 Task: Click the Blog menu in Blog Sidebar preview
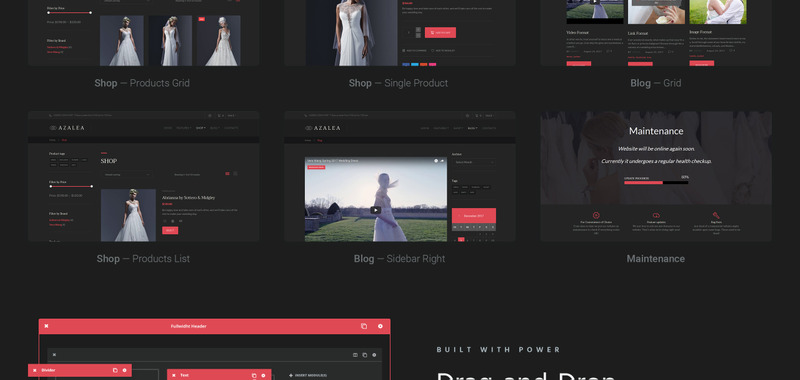coord(472,128)
